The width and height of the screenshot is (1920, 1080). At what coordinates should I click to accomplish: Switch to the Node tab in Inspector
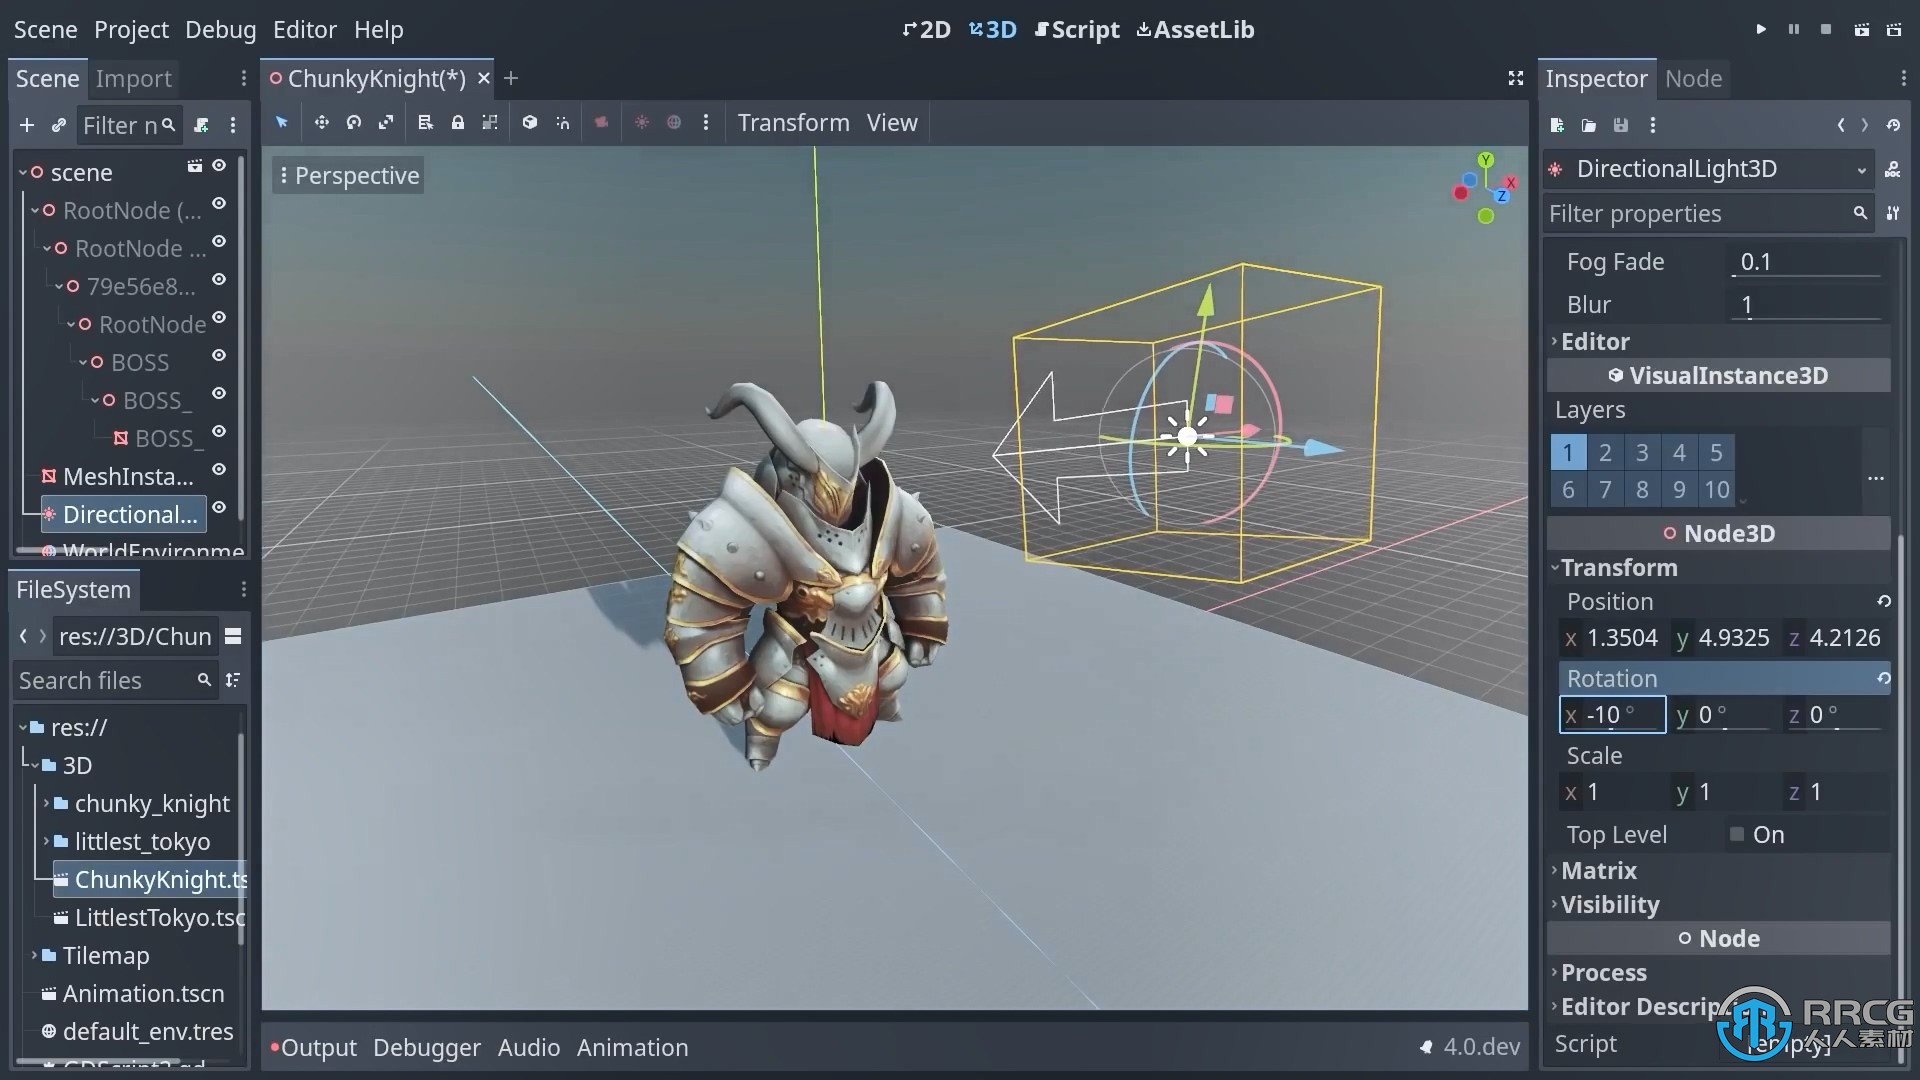coord(1693,78)
